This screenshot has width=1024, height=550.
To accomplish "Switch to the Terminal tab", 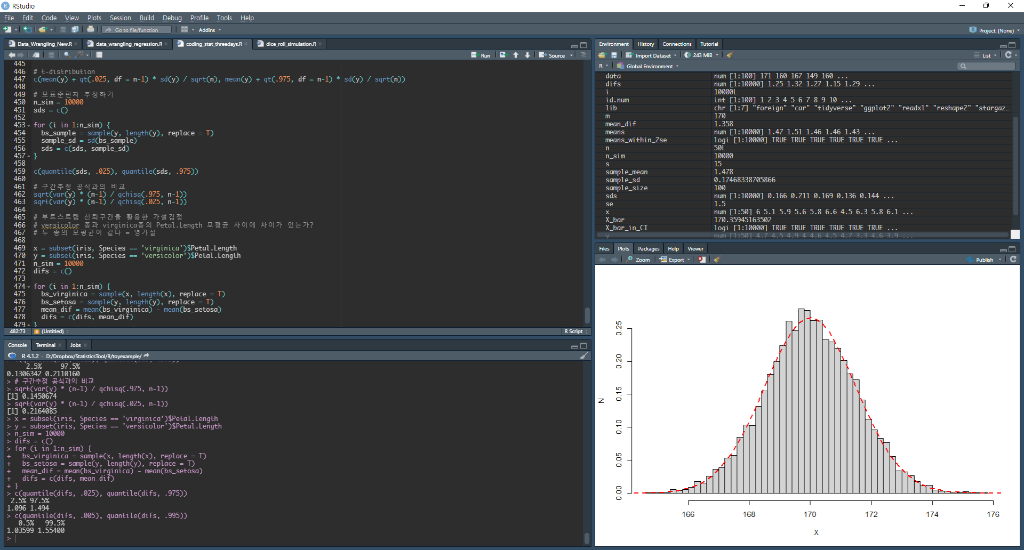I will click(45, 345).
